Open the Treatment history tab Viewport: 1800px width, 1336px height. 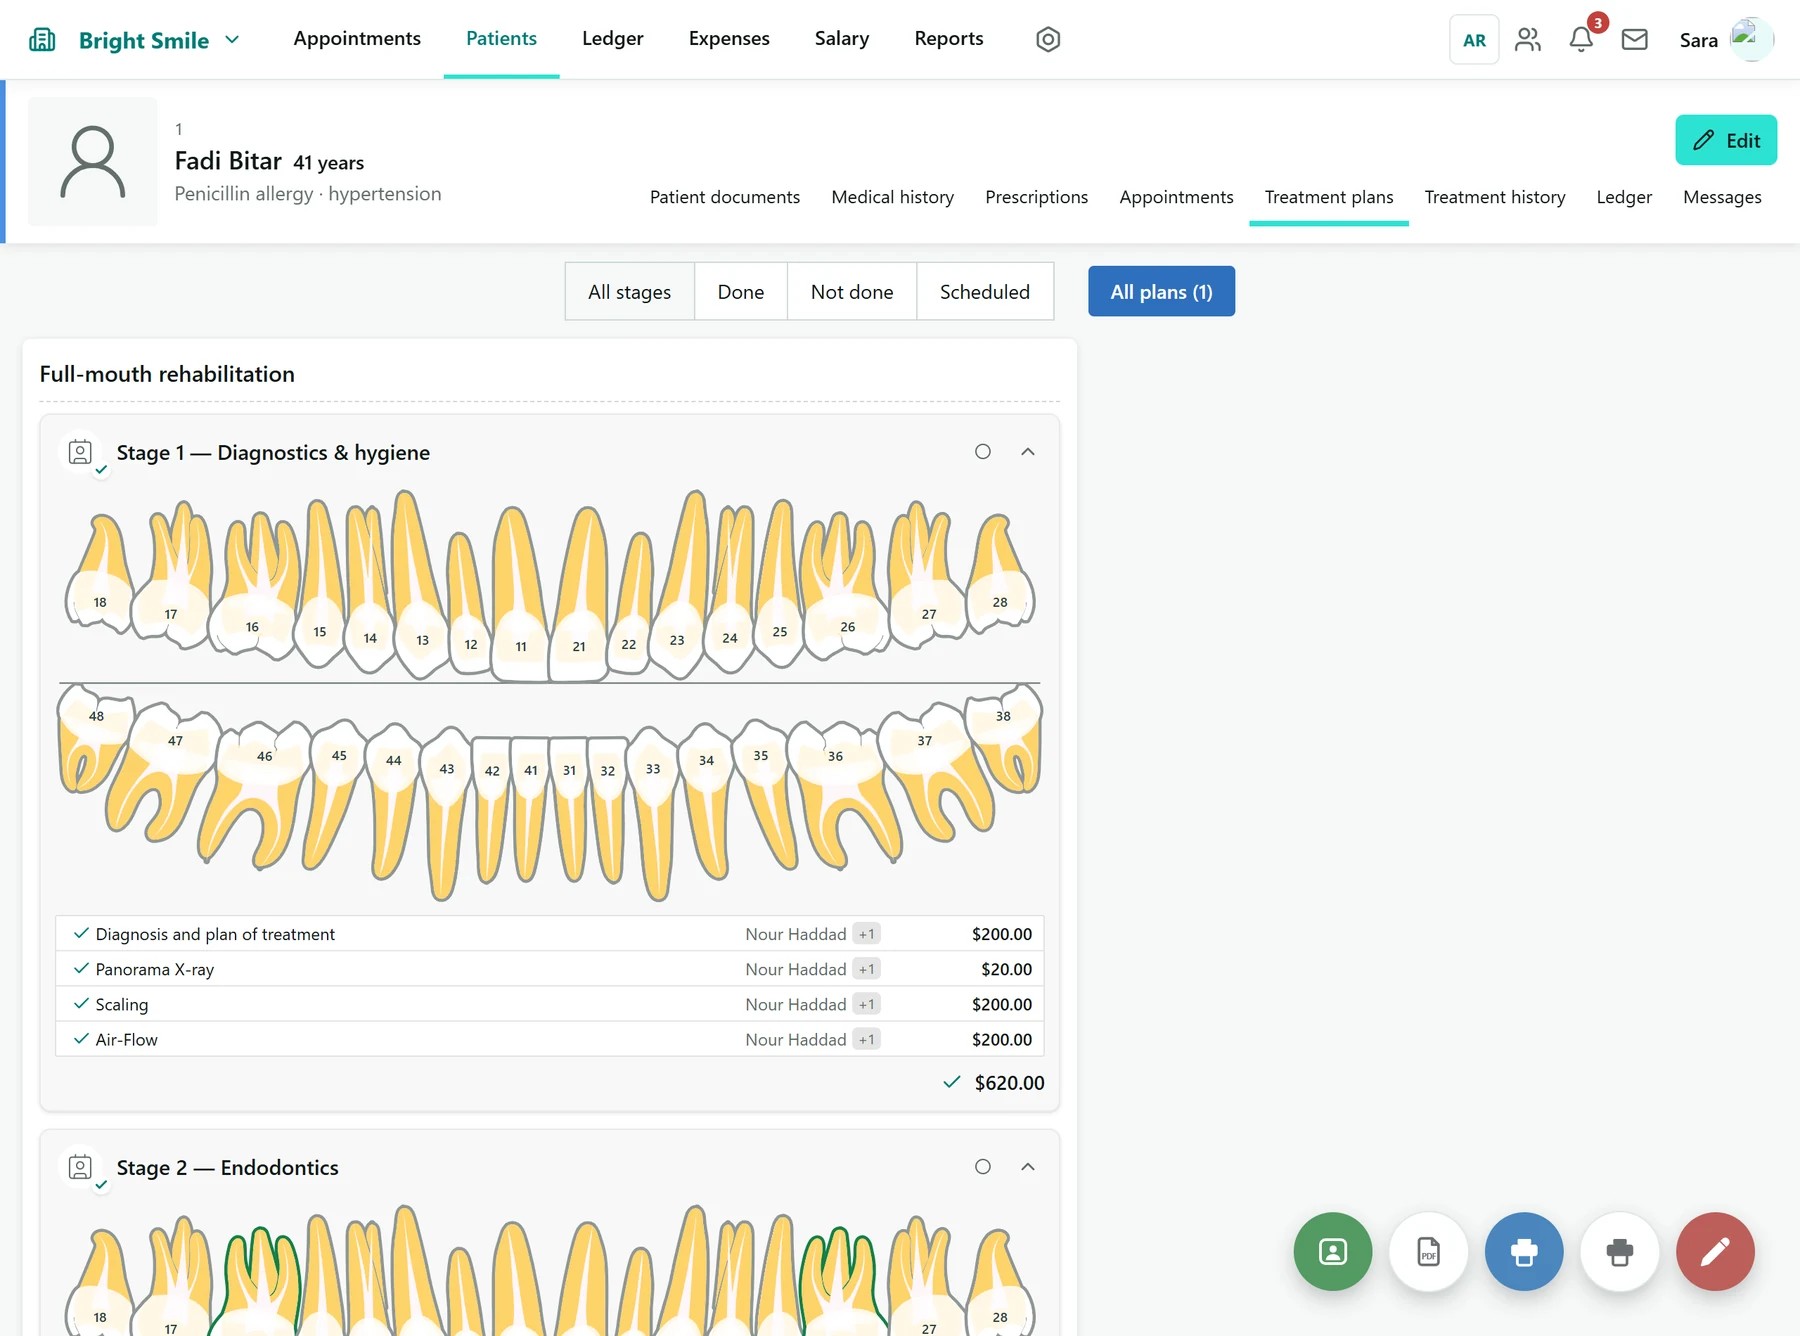pyautogui.click(x=1495, y=197)
